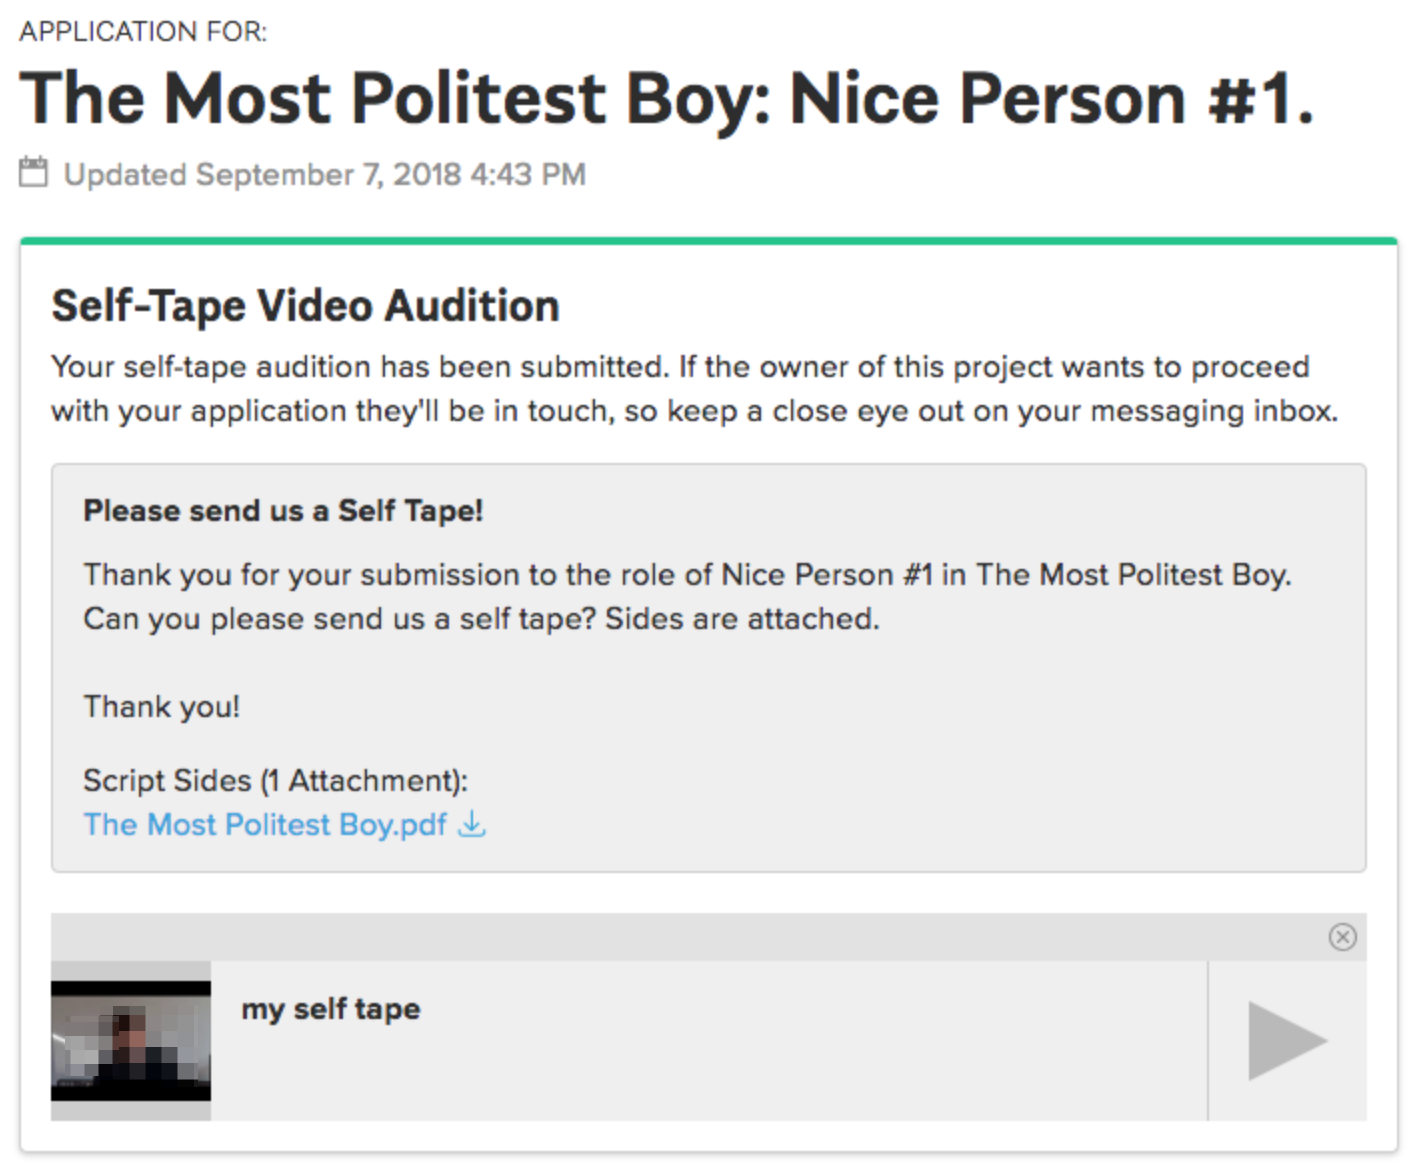Click the green bar atop the audition card
Image resolution: width=1422 pixels, height=1176 pixels.
(708, 241)
